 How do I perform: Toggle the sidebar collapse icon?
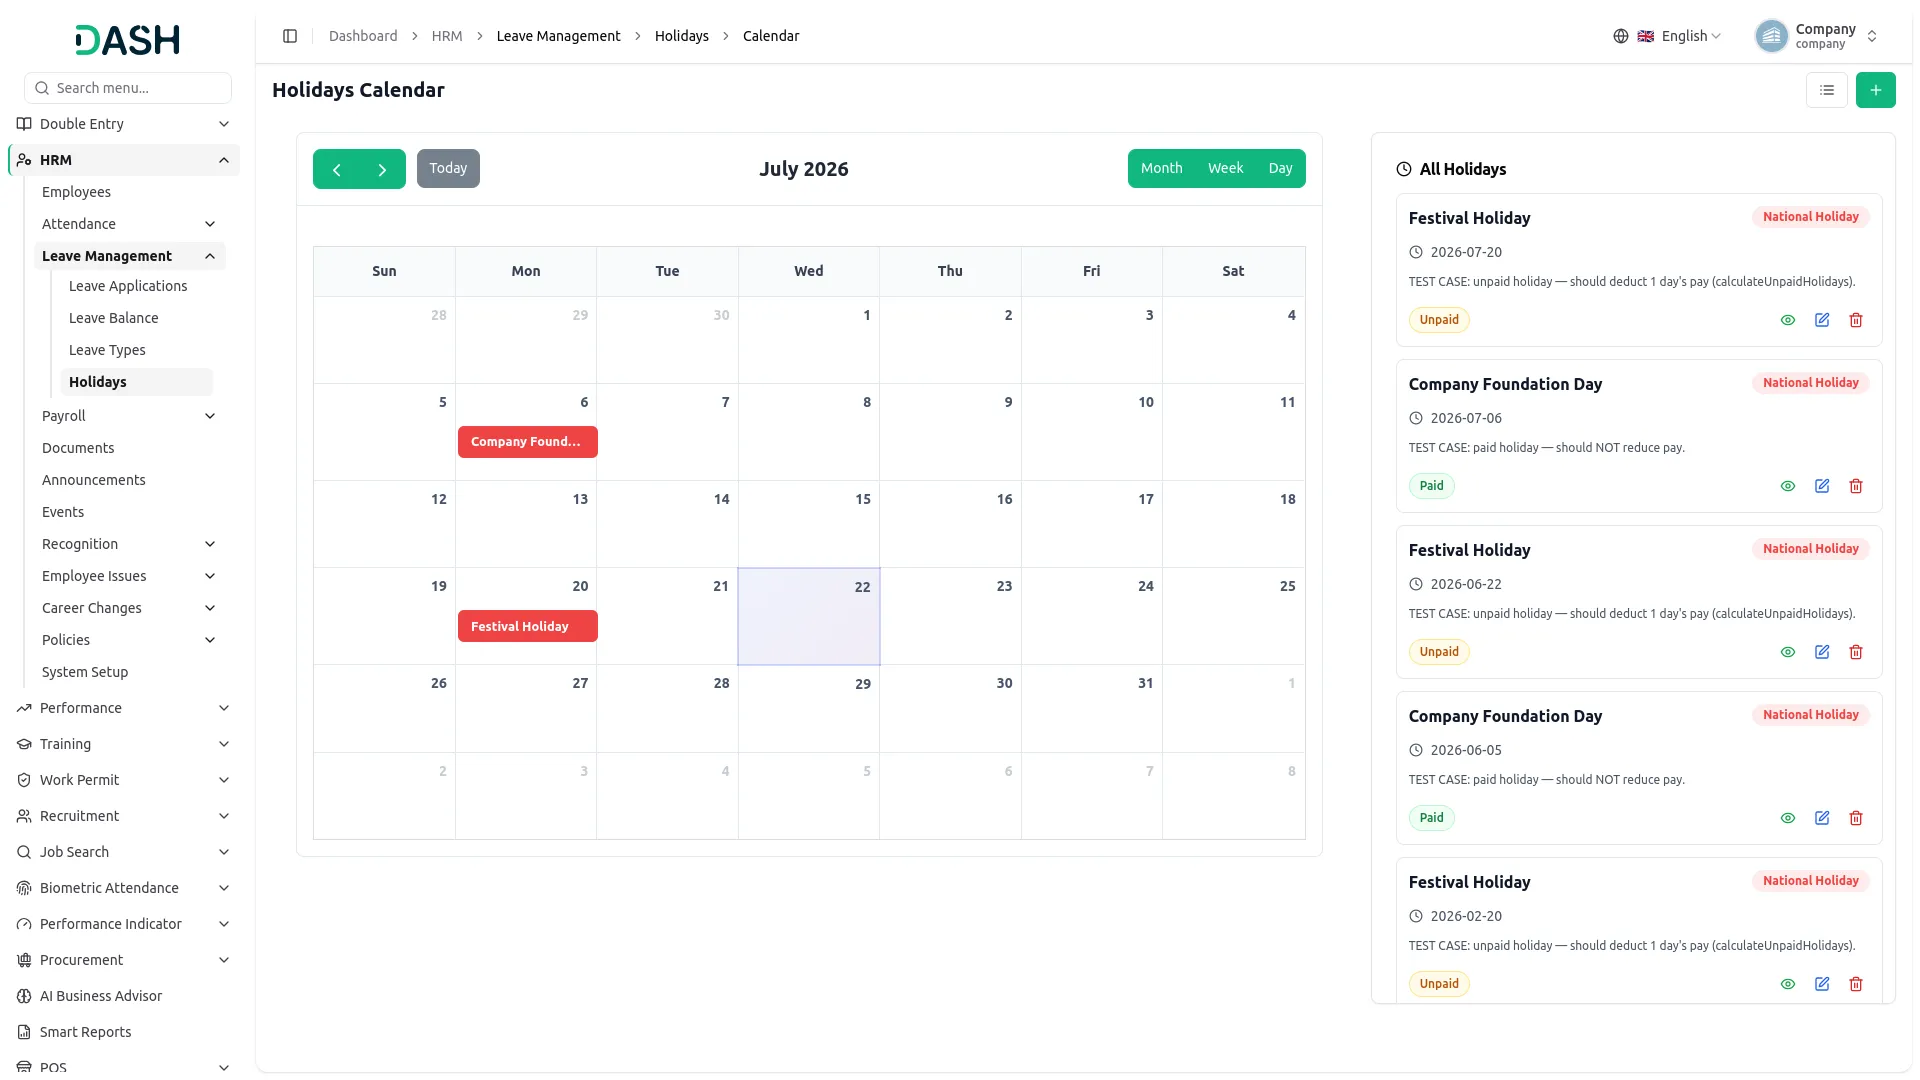[290, 36]
